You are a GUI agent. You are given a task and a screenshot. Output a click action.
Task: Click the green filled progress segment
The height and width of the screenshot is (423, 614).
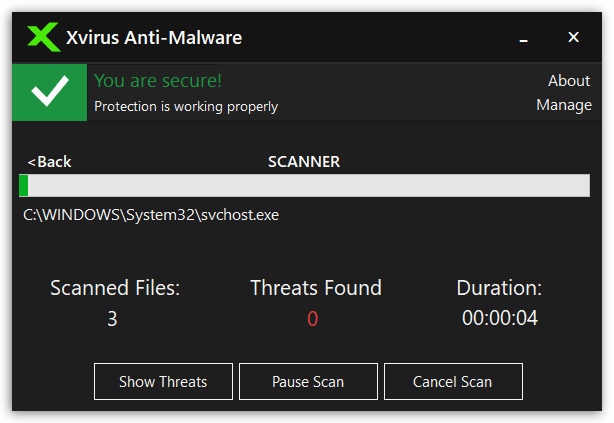pyautogui.click(x=23, y=185)
